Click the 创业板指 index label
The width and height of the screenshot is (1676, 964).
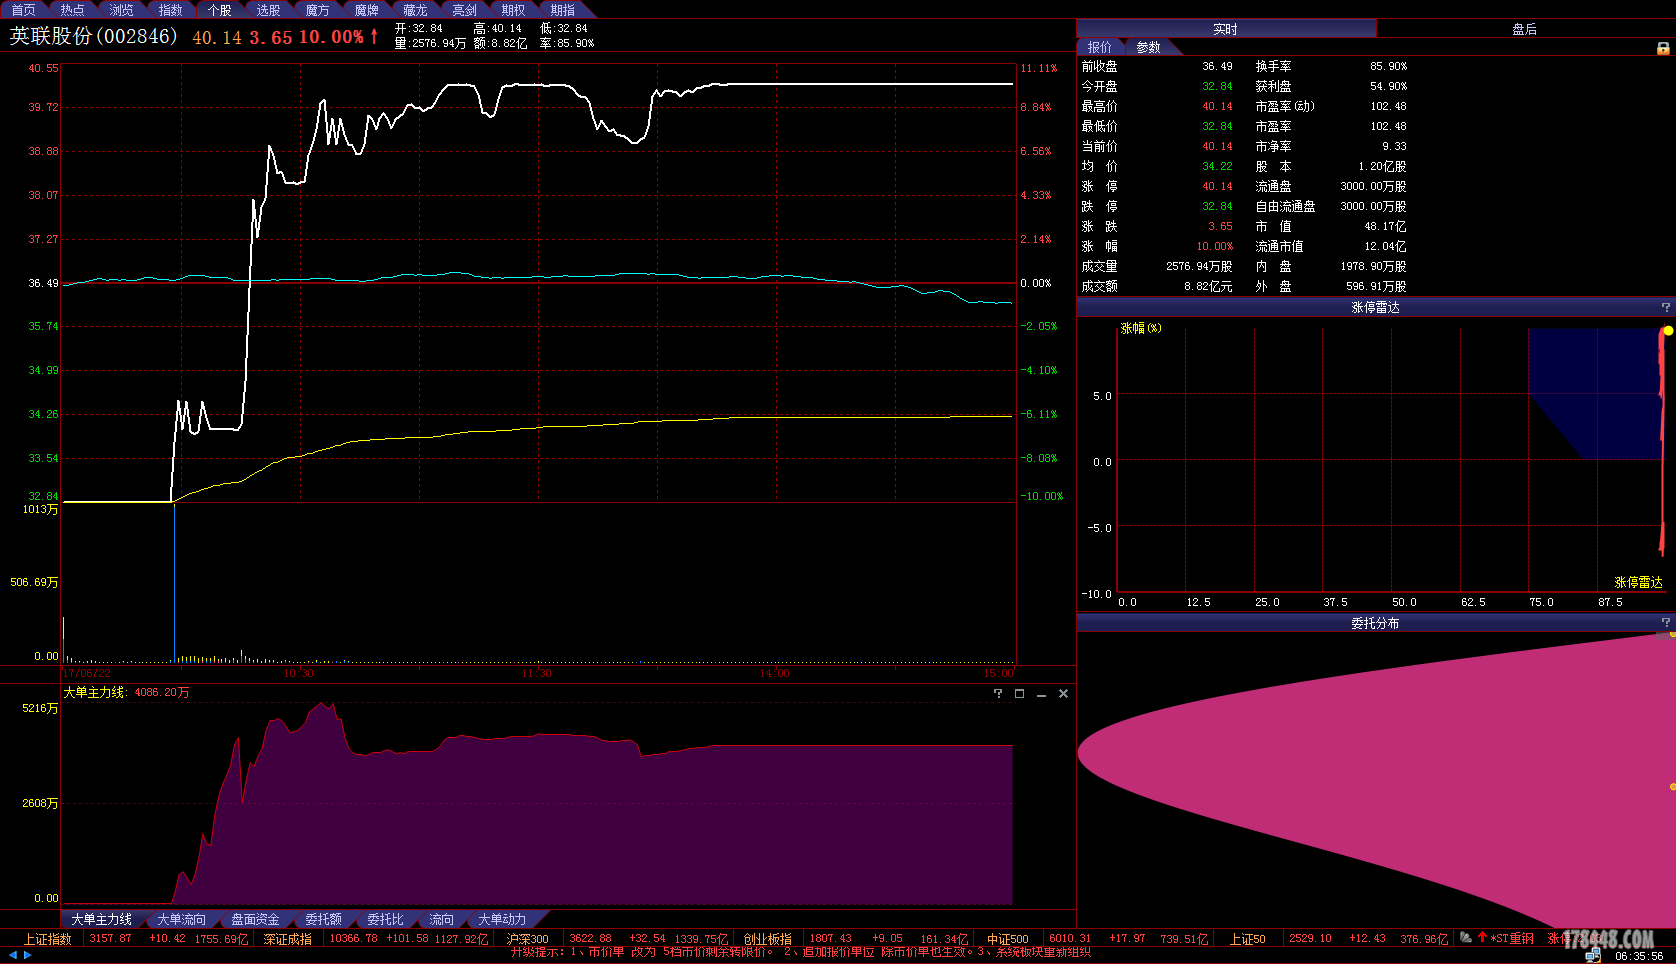click(x=767, y=939)
